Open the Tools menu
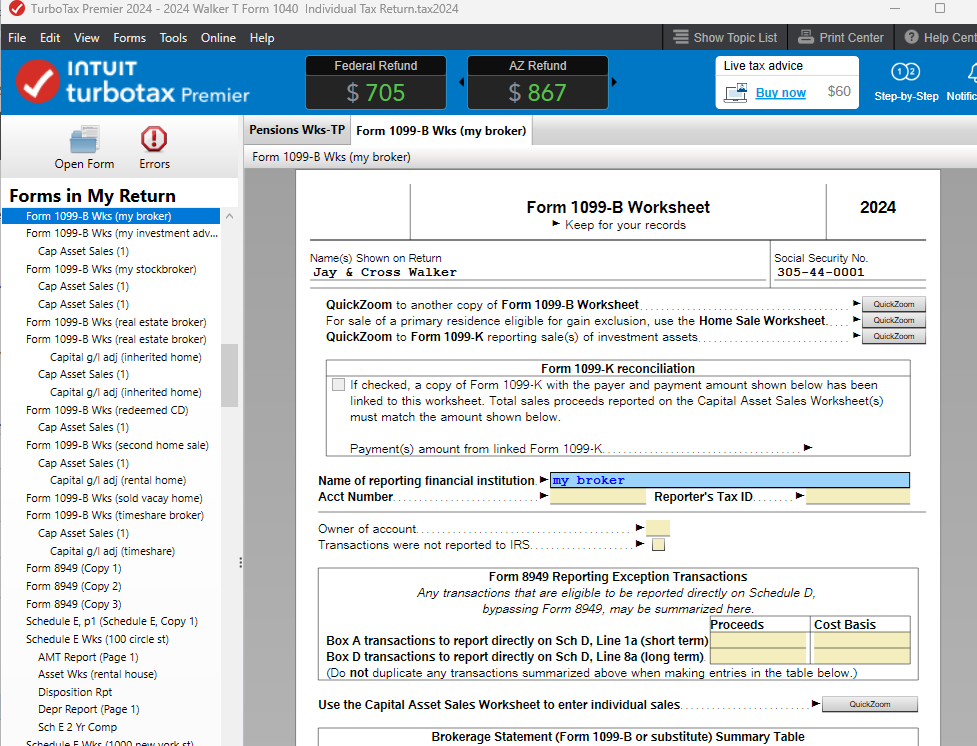 tap(173, 37)
